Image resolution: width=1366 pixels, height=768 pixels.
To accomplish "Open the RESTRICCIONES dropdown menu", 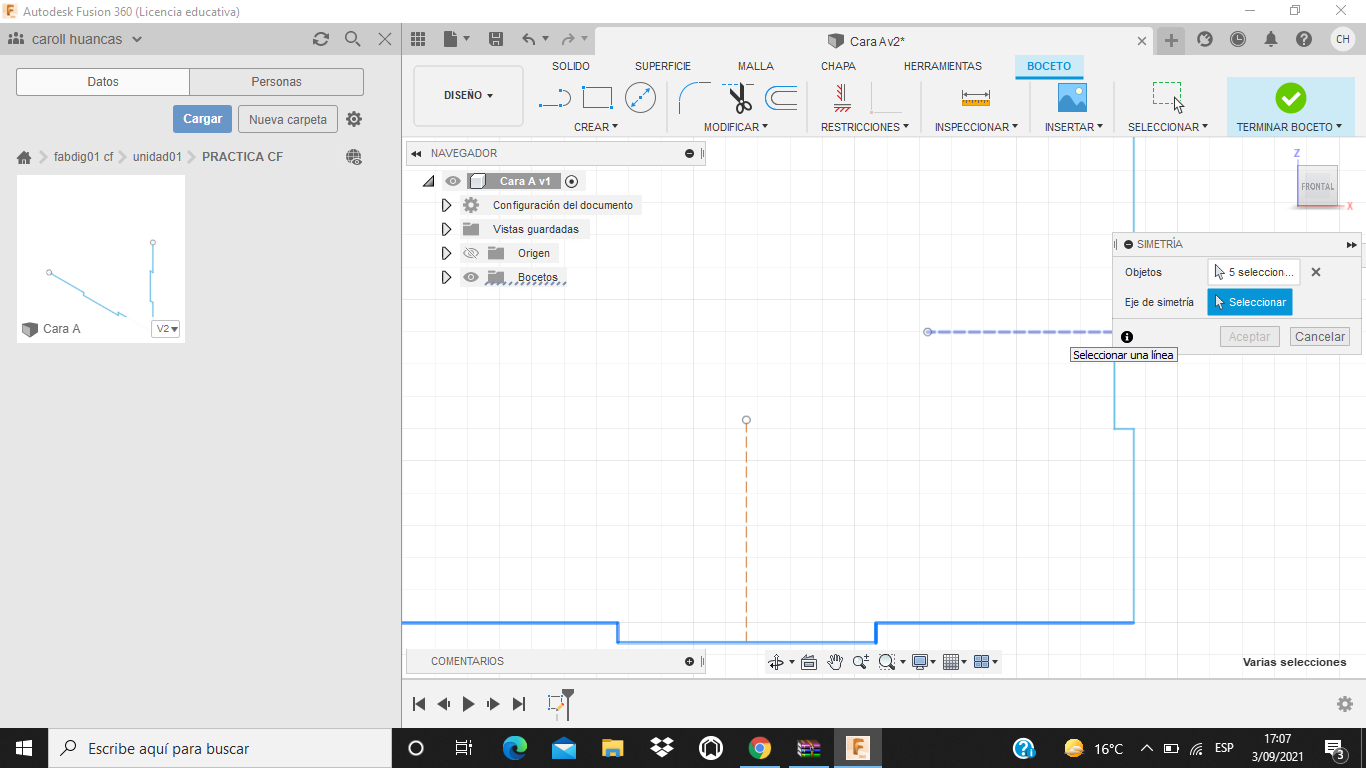I will click(x=865, y=127).
